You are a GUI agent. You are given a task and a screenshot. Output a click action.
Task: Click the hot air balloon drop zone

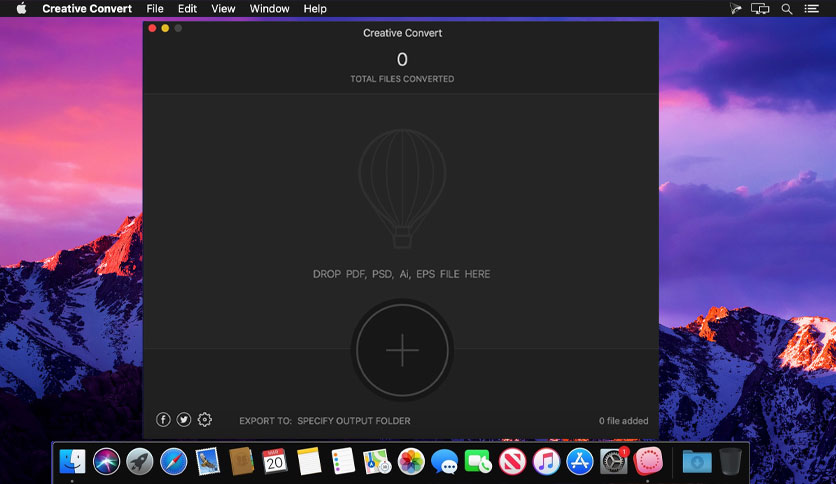[x=402, y=189]
